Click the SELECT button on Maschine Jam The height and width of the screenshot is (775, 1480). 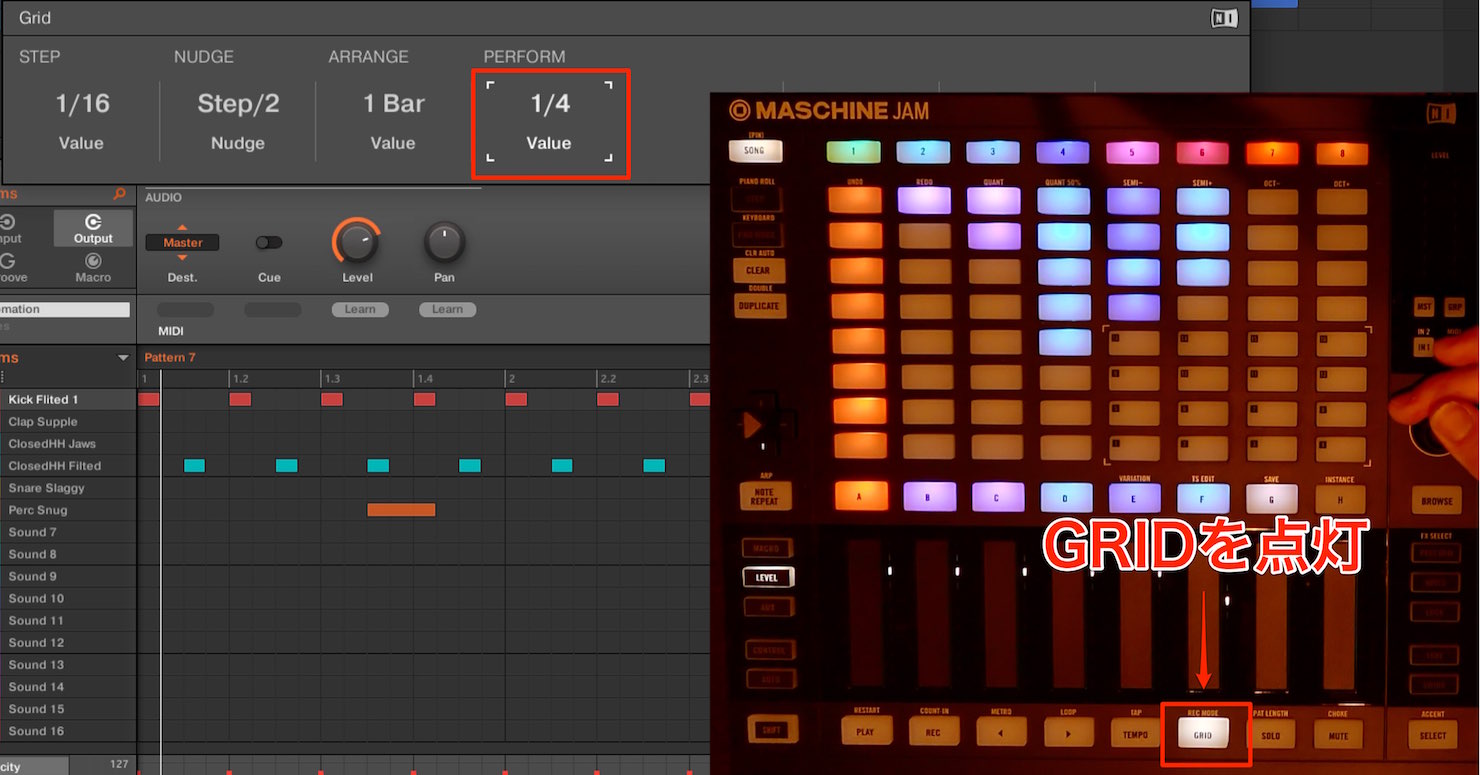pos(1432,735)
